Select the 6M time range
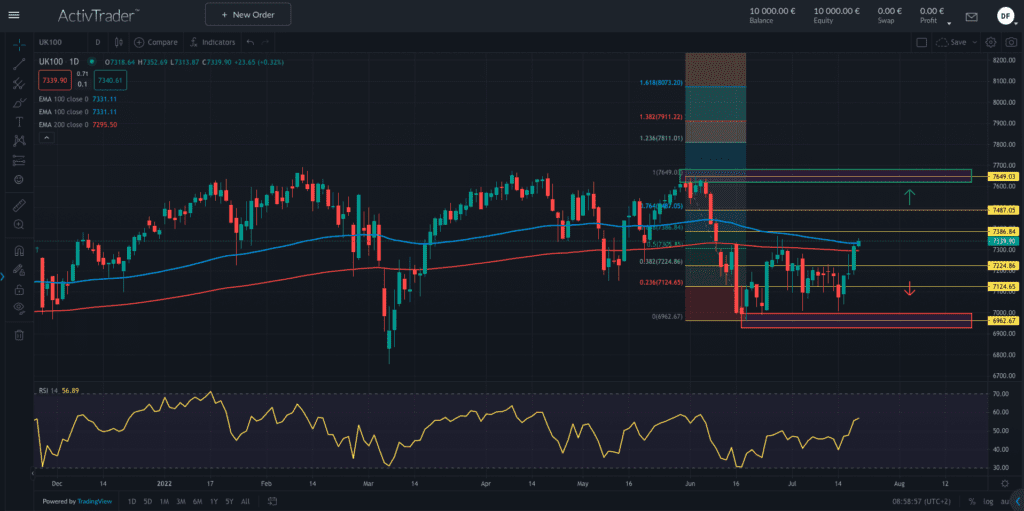The height and width of the screenshot is (511, 1024). pyautogui.click(x=197, y=501)
